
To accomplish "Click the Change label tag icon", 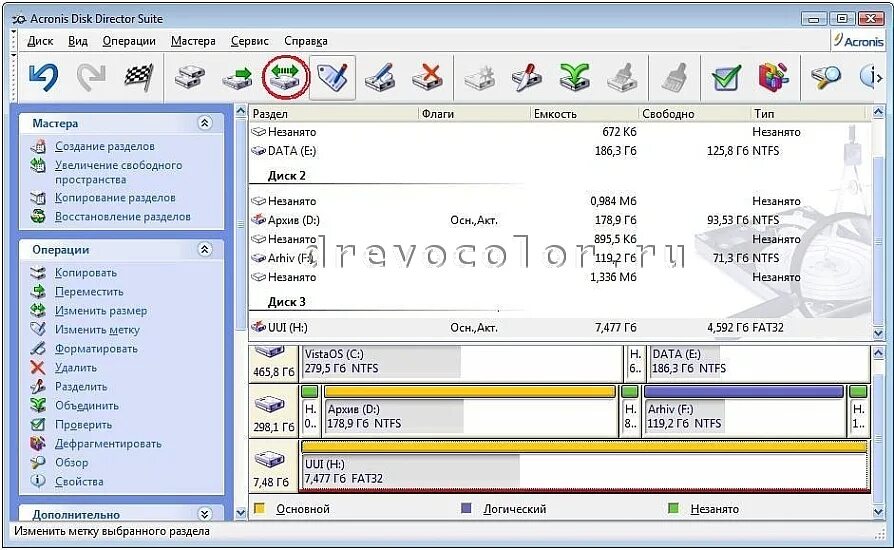I will [x=332, y=76].
